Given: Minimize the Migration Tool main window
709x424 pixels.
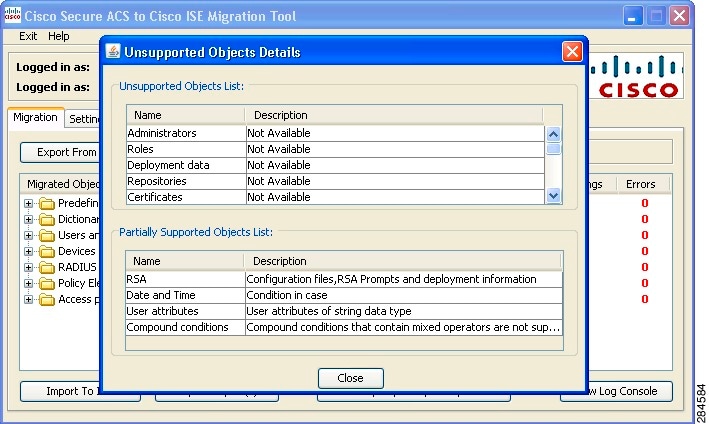Looking at the screenshot, I should (633, 16).
